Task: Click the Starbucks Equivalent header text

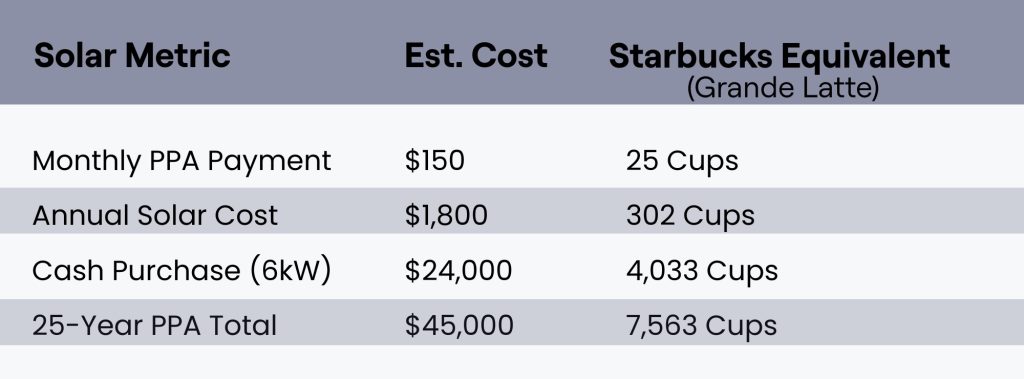Action: (779, 57)
